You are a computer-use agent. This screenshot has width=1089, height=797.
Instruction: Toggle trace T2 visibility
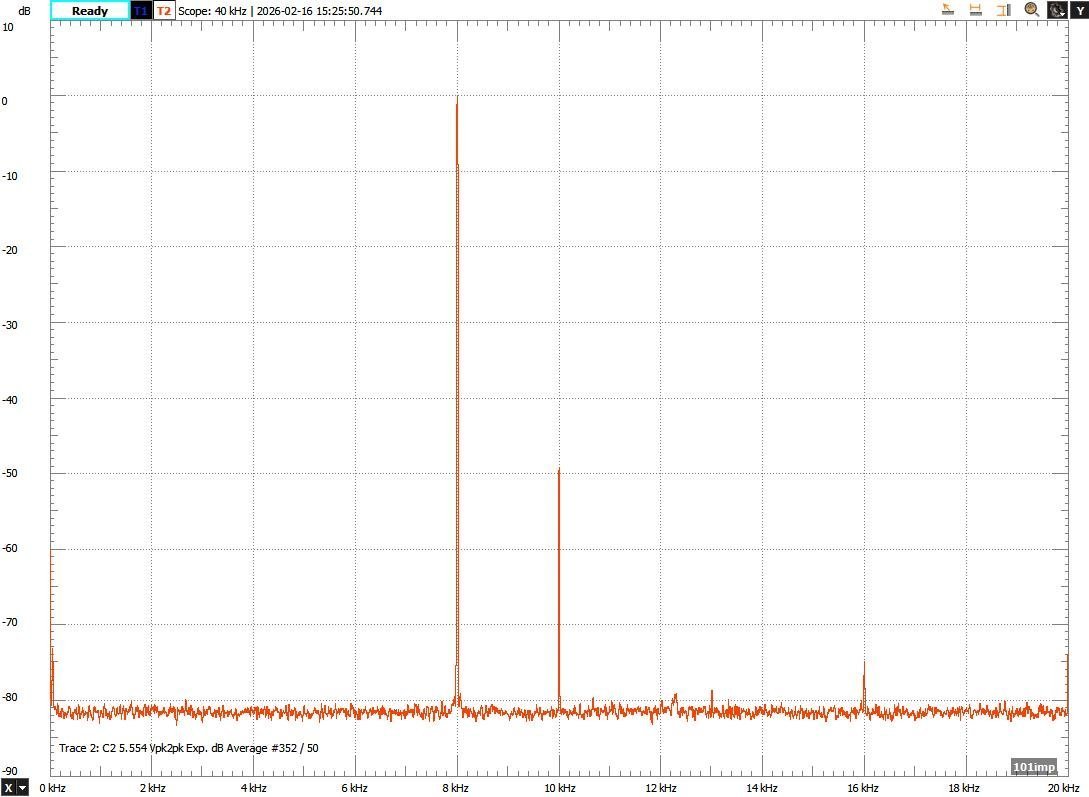[164, 11]
